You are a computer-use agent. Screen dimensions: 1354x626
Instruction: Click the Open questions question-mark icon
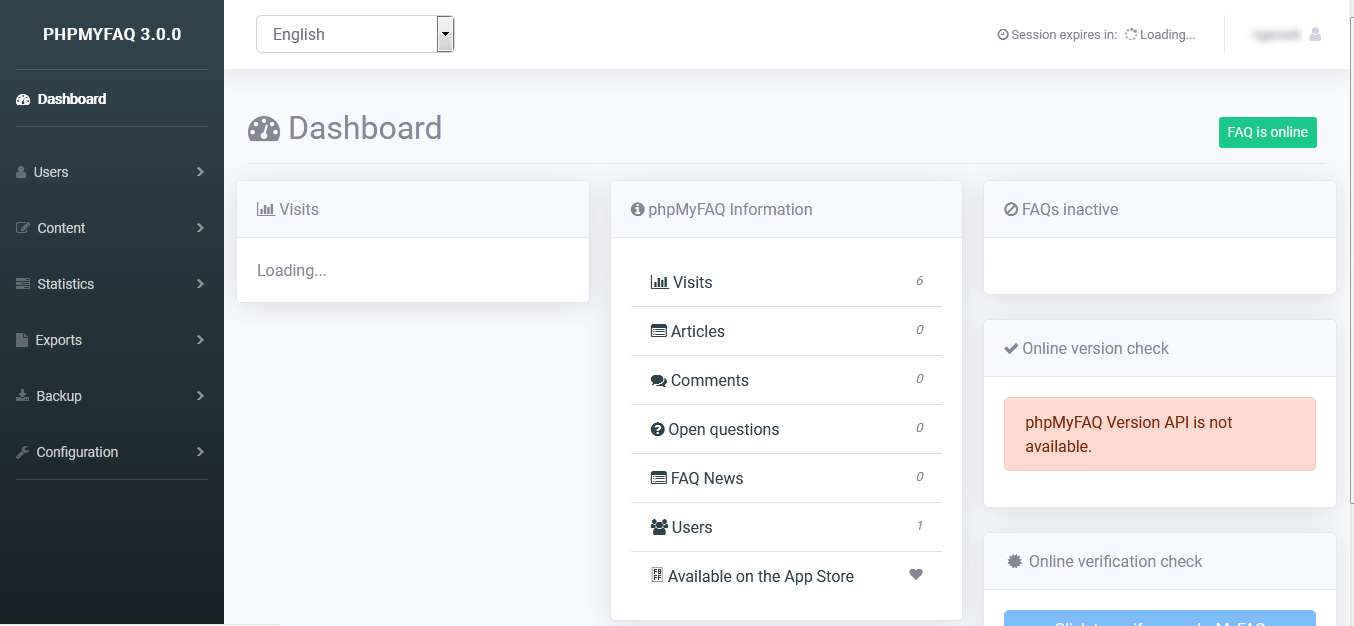point(657,429)
